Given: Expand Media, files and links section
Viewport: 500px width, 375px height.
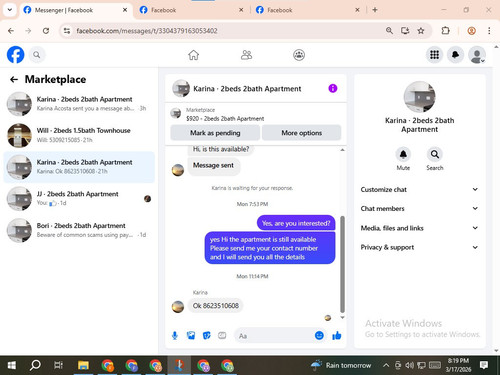Looking at the screenshot, I should 419,228.
